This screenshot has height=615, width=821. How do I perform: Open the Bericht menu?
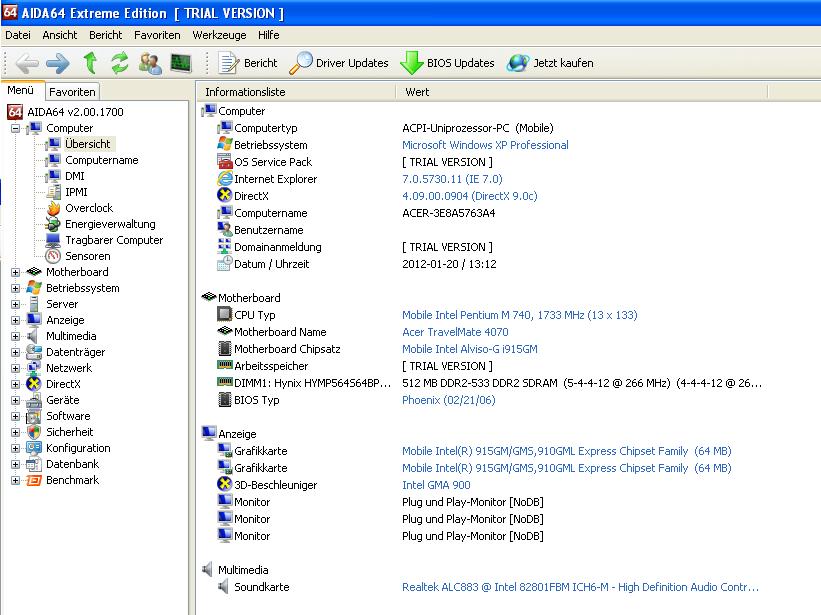click(x=105, y=35)
